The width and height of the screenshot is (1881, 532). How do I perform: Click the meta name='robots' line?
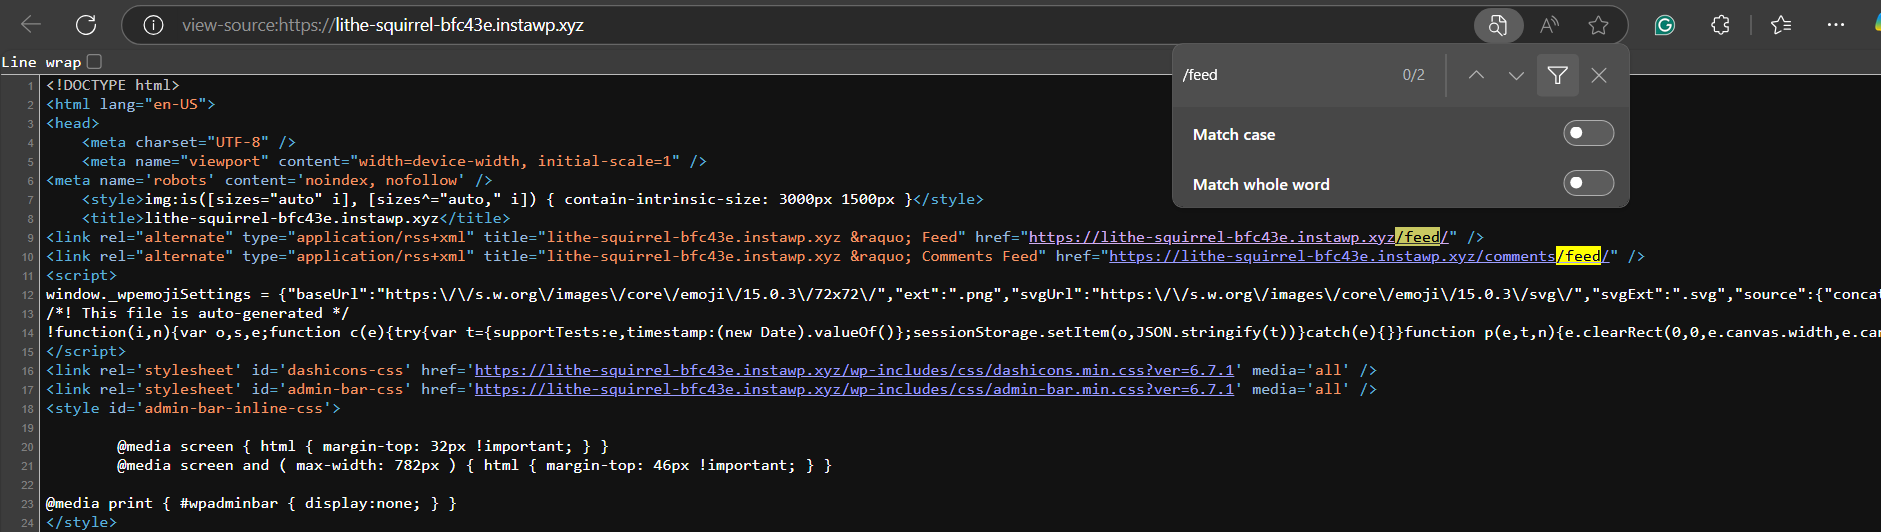pos(269,180)
